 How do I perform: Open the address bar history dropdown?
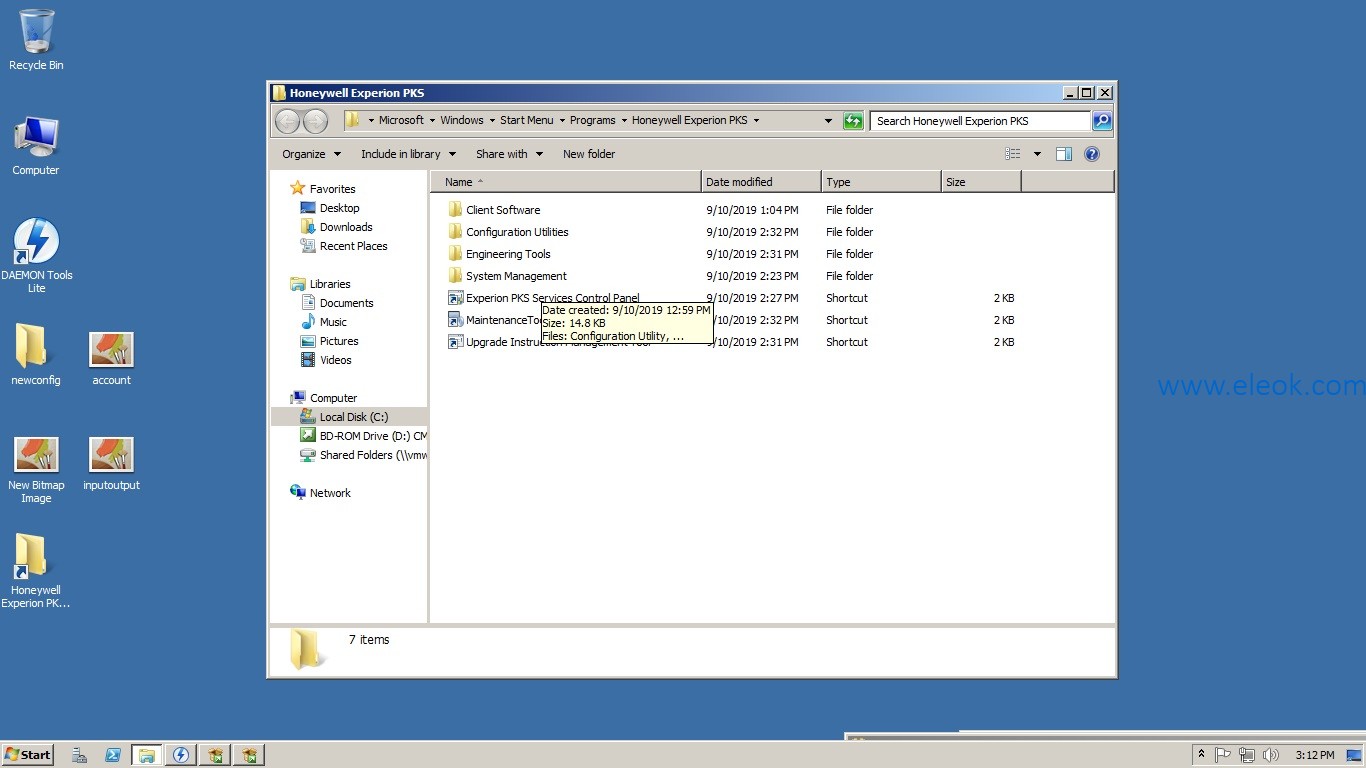(x=828, y=121)
